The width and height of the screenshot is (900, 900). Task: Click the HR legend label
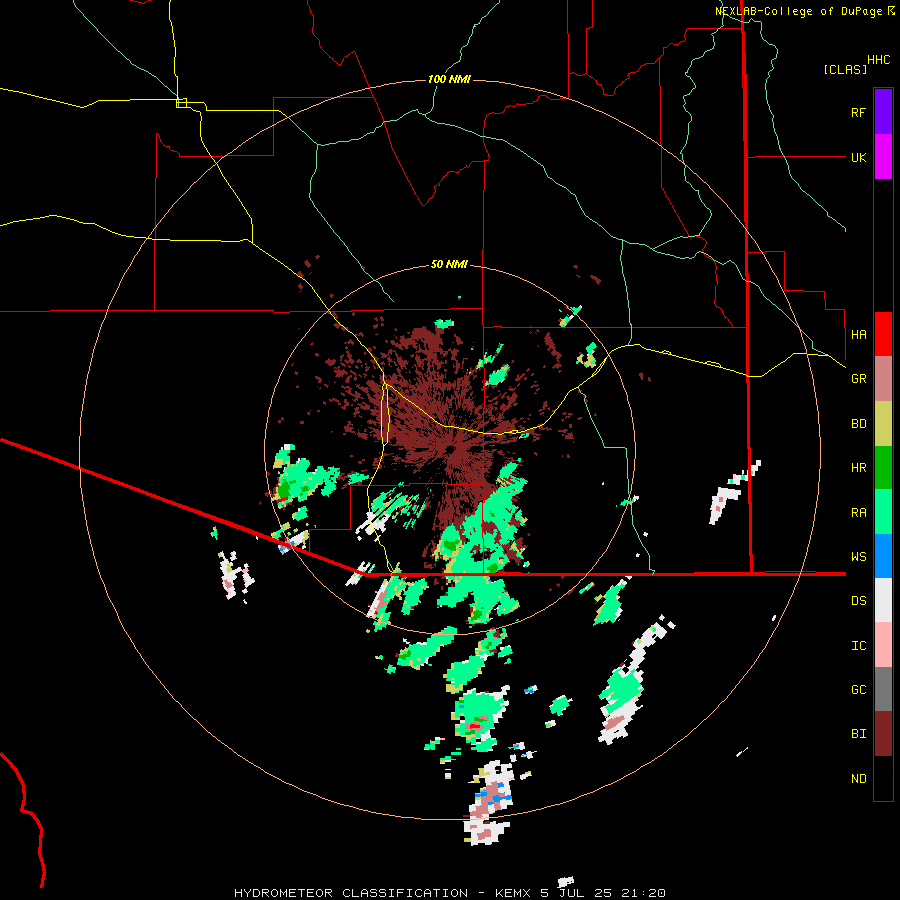[x=858, y=468]
